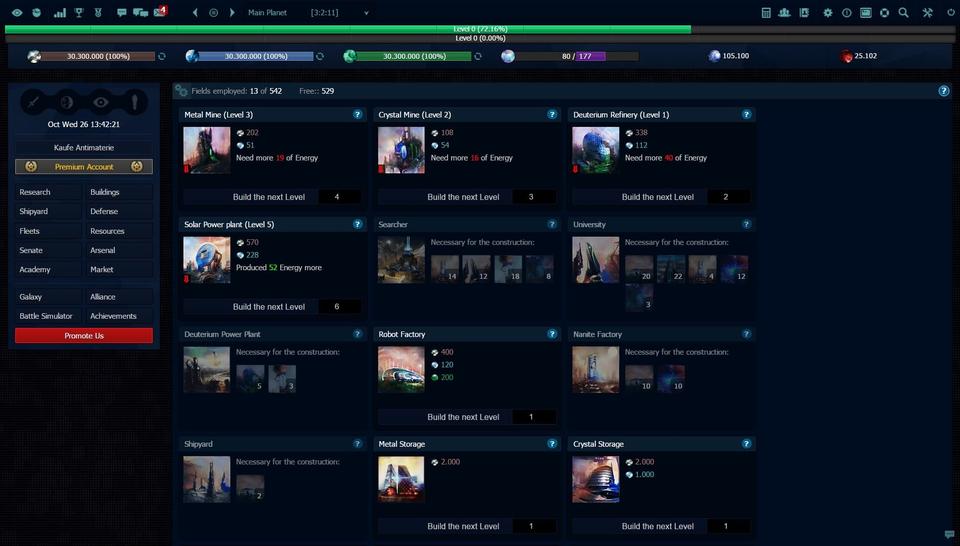This screenshot has height=546, width=960.
Task: Toggle the eye officer icon in sidebar
Action: click(100, 102)
